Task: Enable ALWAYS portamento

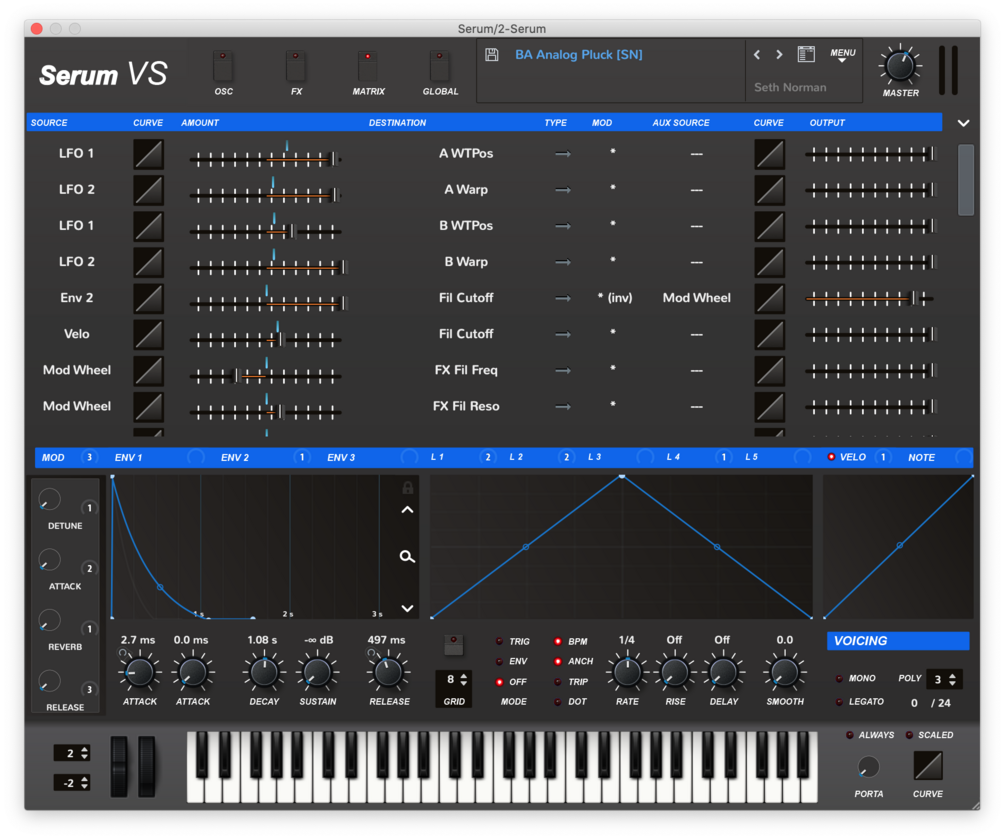Action: click(850, 735)
